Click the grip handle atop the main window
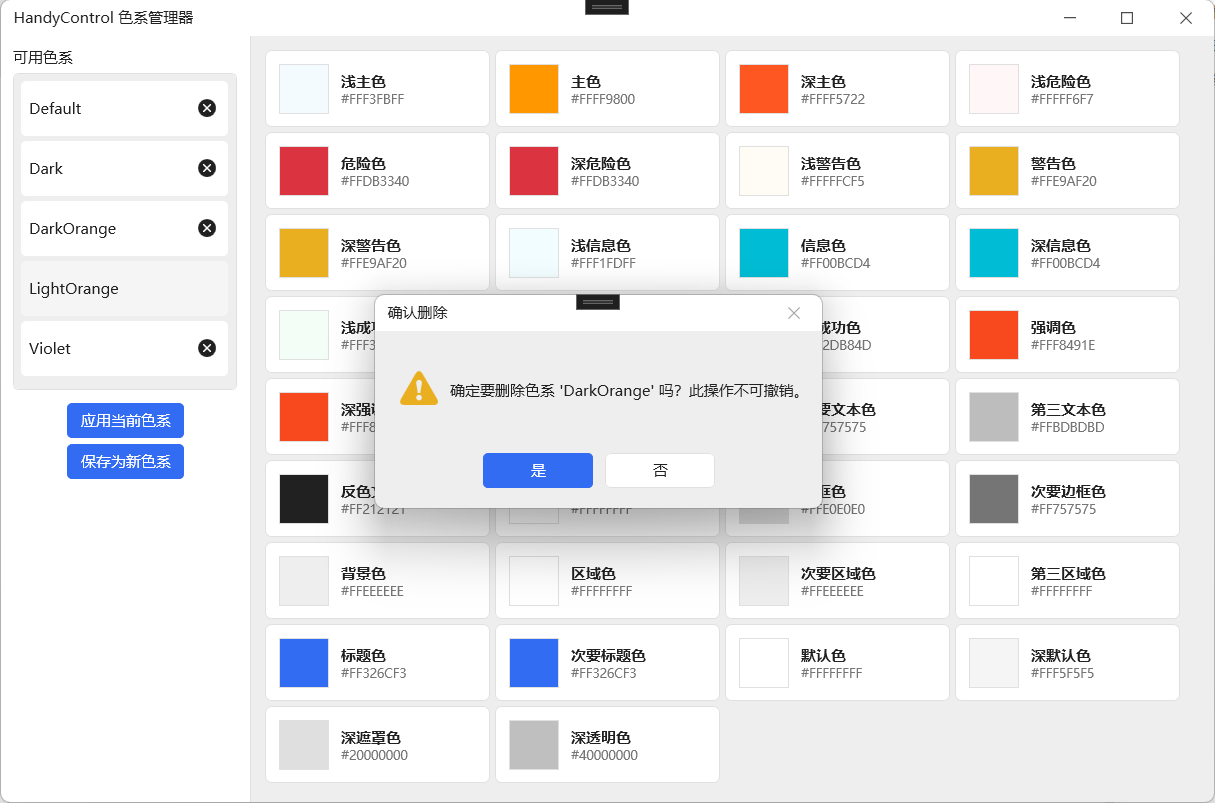 click(607, 7)
